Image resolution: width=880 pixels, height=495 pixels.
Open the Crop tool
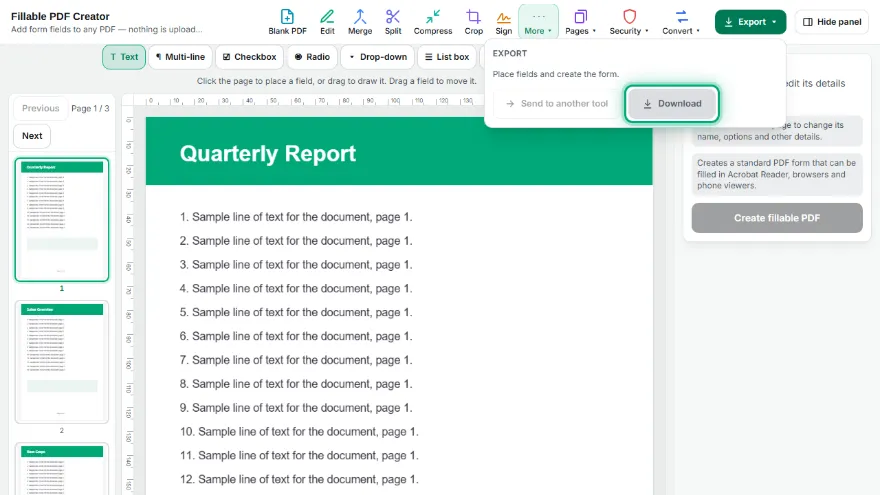[473, 22]
